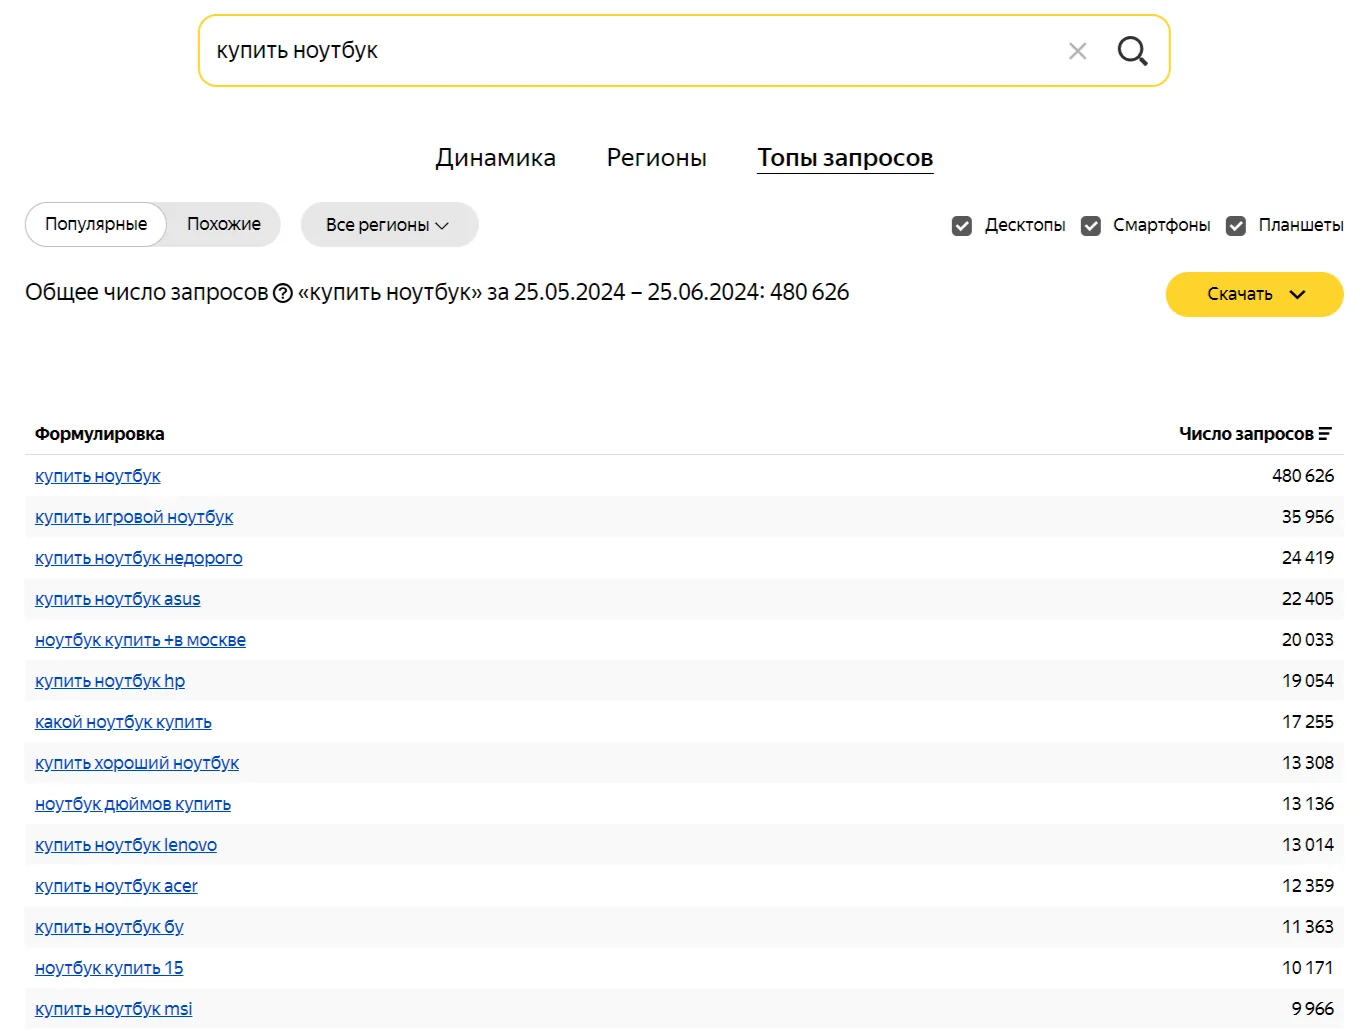Viewport: 1363px width, 1033px height.
Task: Clear the search field with the X icon
Action: (x=1077, y=51)
